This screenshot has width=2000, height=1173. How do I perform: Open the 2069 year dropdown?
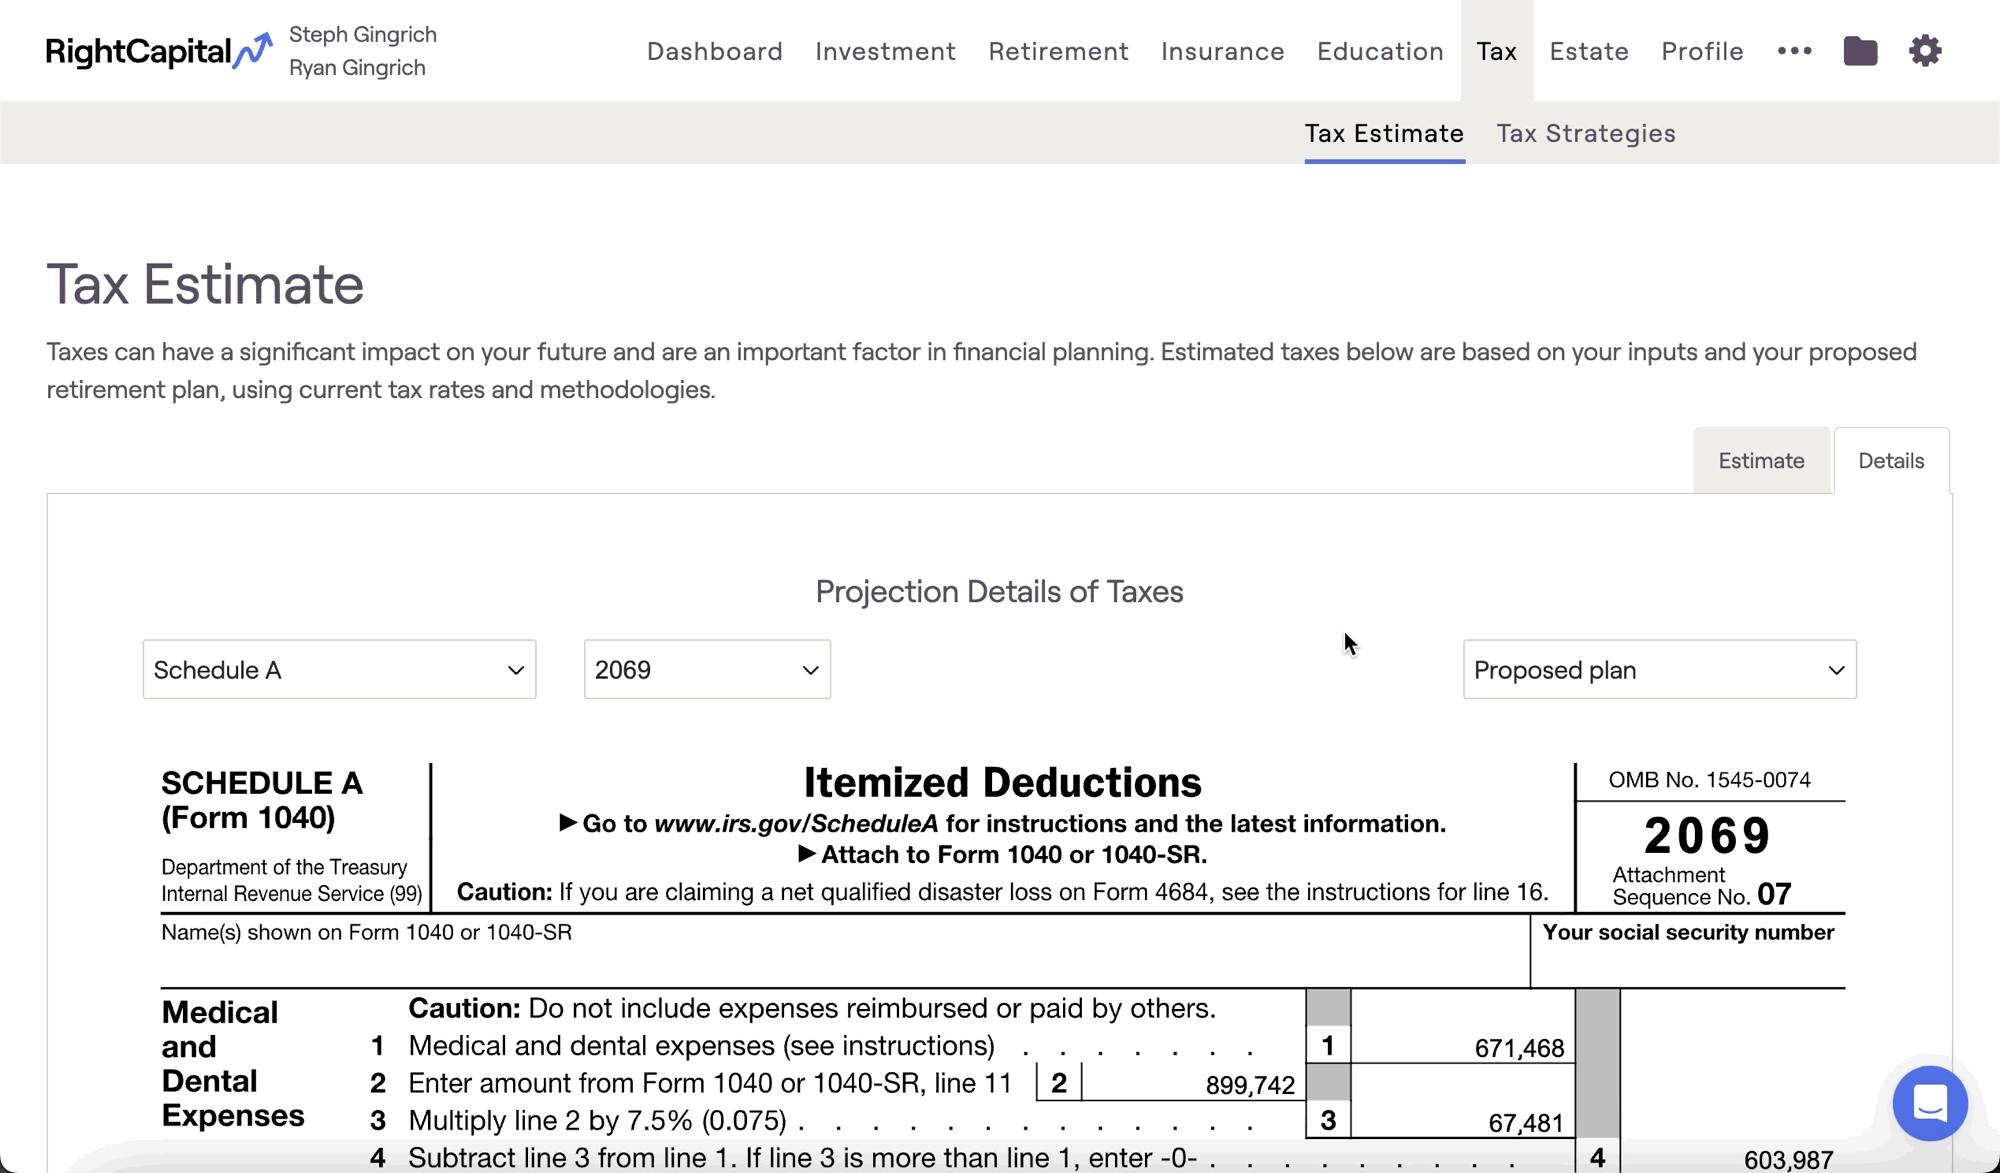point(707,669)
